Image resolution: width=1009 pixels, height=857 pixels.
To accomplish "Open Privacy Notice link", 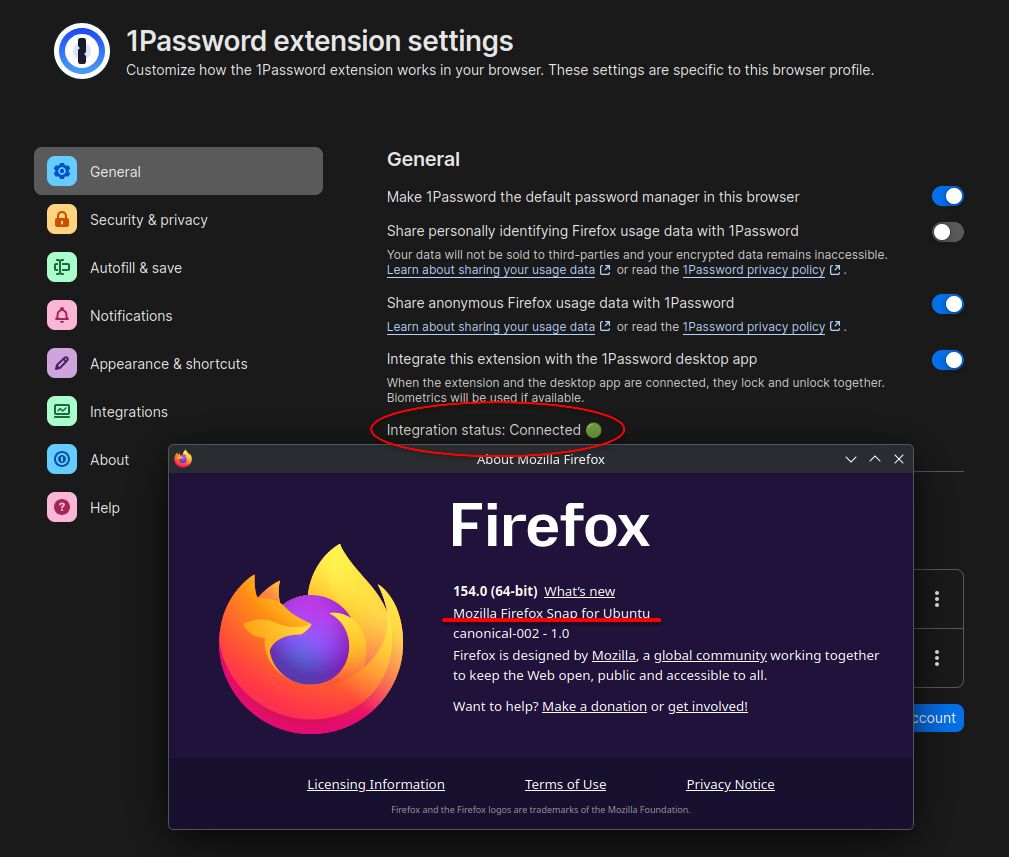I will click(730, 784).
